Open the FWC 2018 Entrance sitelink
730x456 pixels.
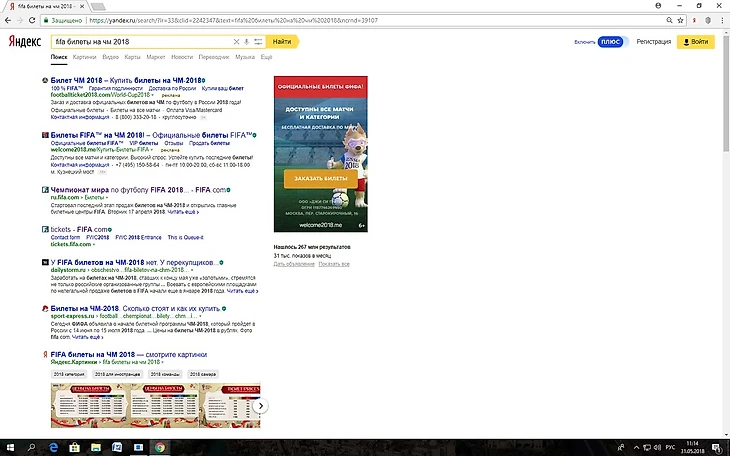click(x=138, y=238)
